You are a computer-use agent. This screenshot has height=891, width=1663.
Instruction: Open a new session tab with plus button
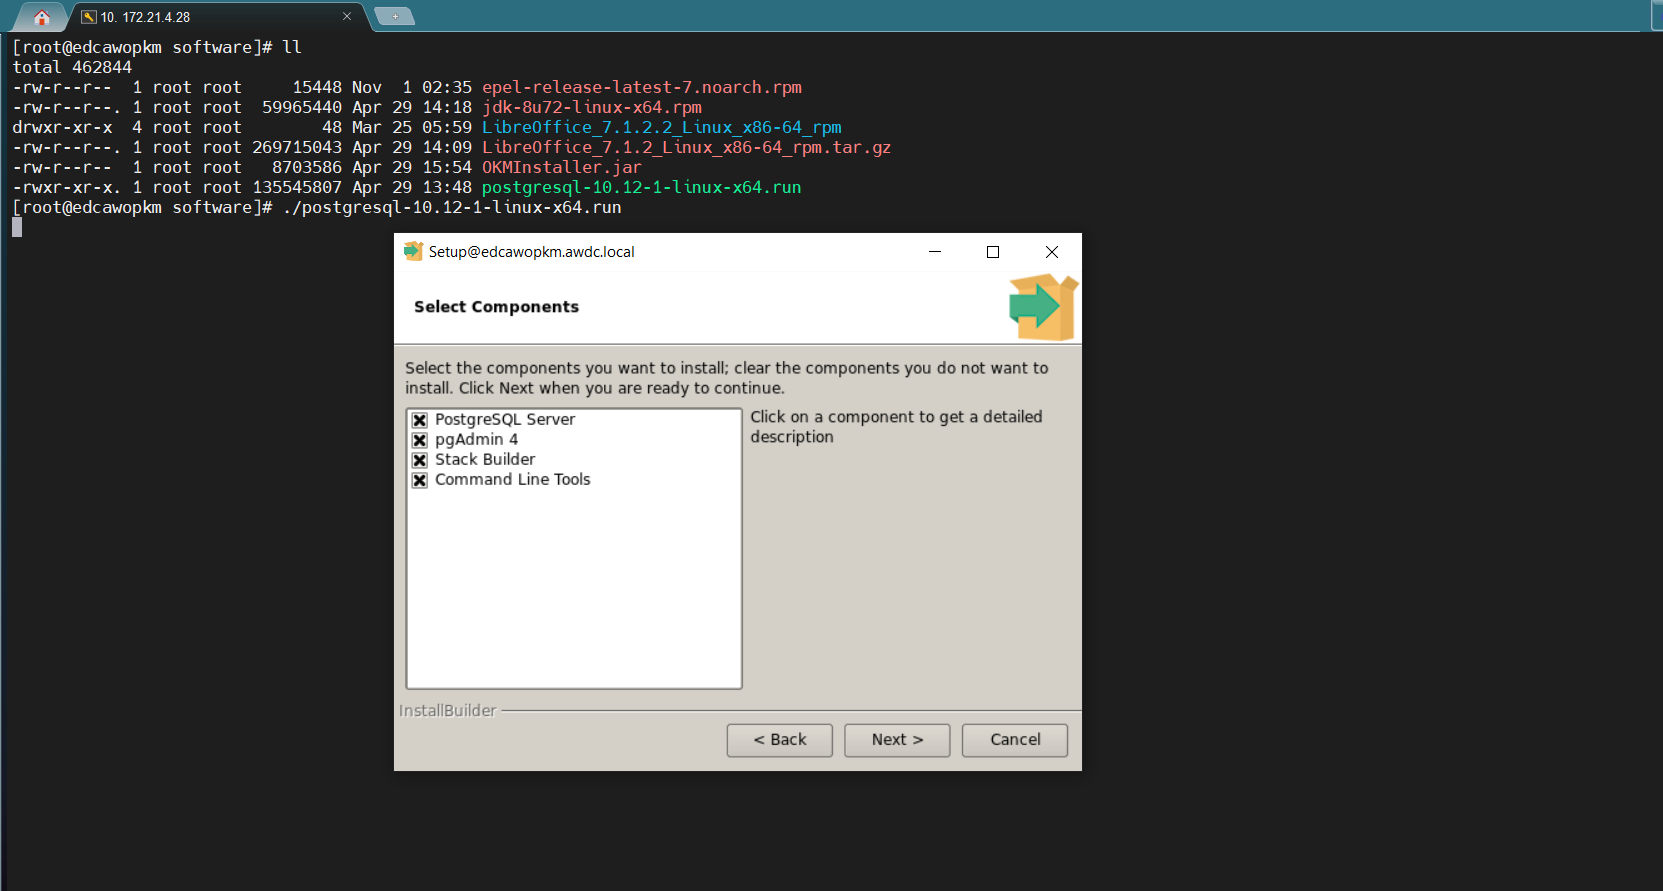coord(395,16)
